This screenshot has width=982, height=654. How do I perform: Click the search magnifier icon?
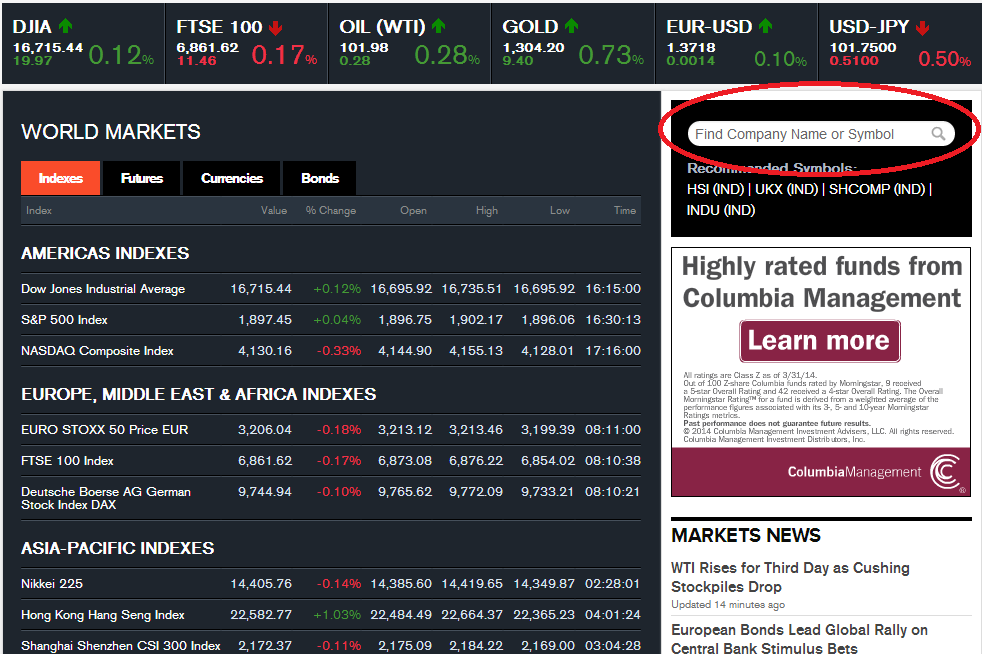pos(938,133)
